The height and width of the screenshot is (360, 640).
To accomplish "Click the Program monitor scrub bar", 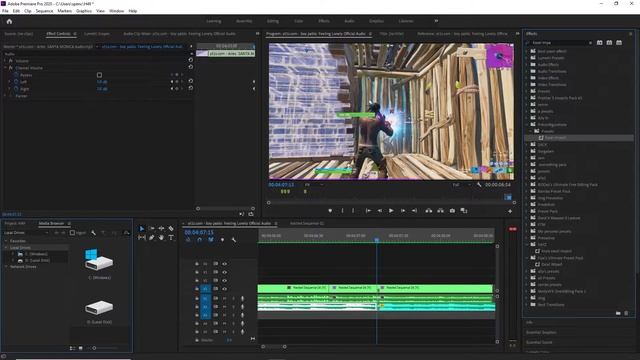I will coord(391,202).
